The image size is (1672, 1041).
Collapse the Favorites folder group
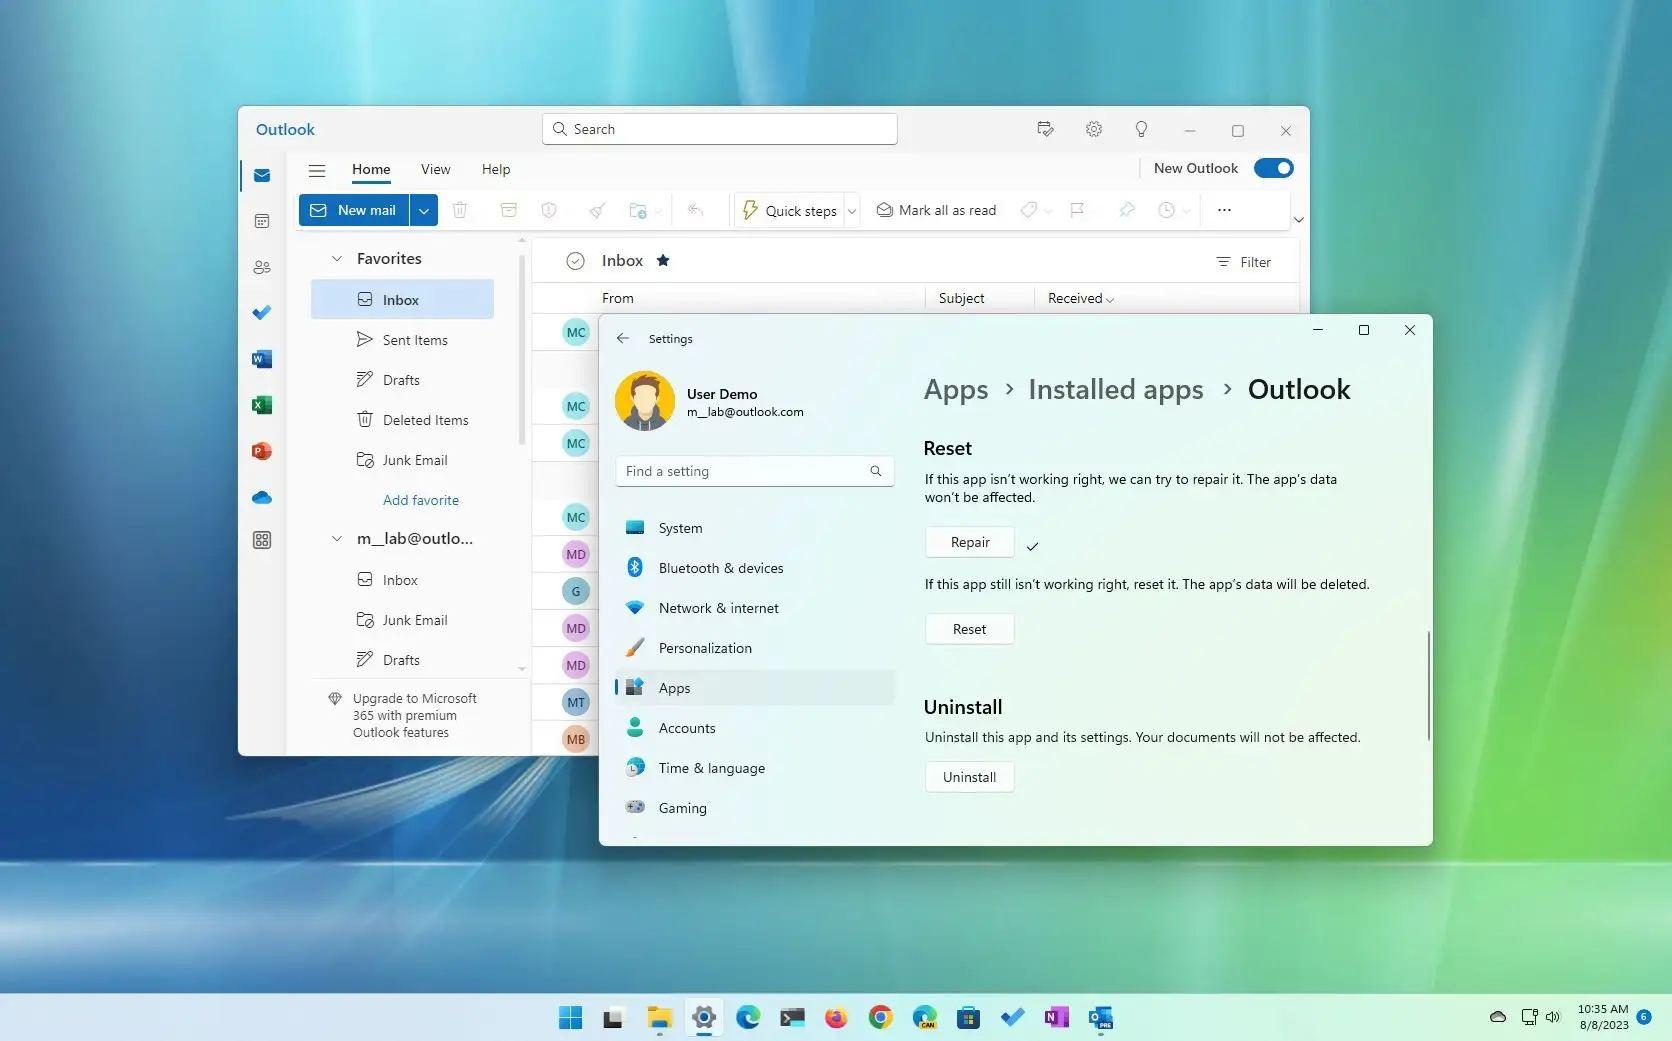coord(337,259)
